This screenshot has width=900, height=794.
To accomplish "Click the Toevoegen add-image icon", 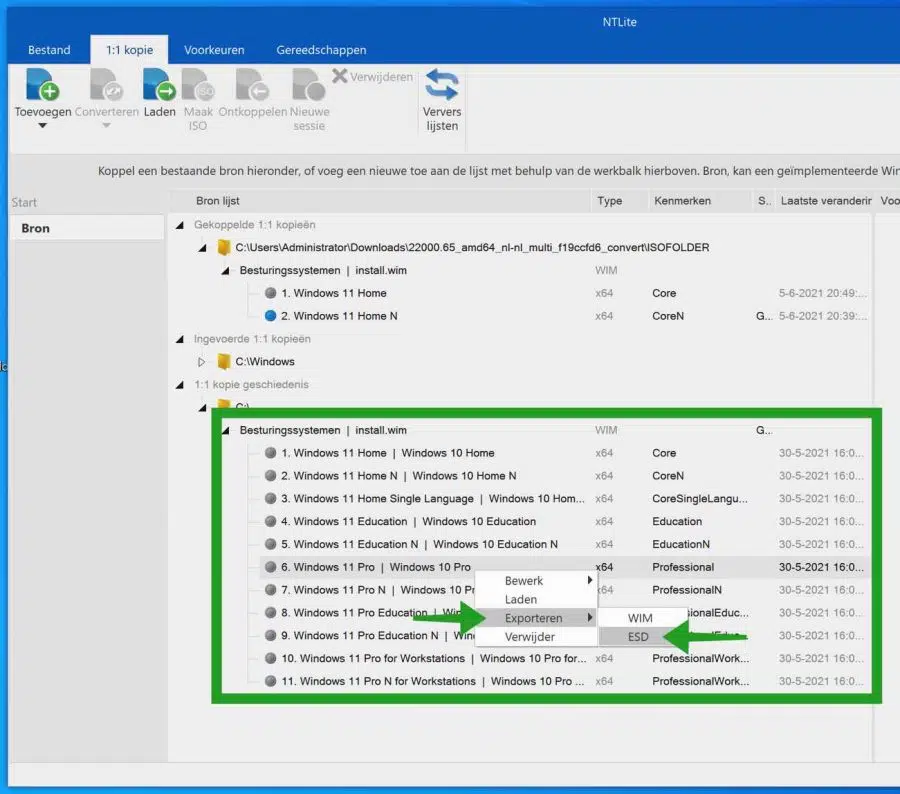I will (42, 84).
